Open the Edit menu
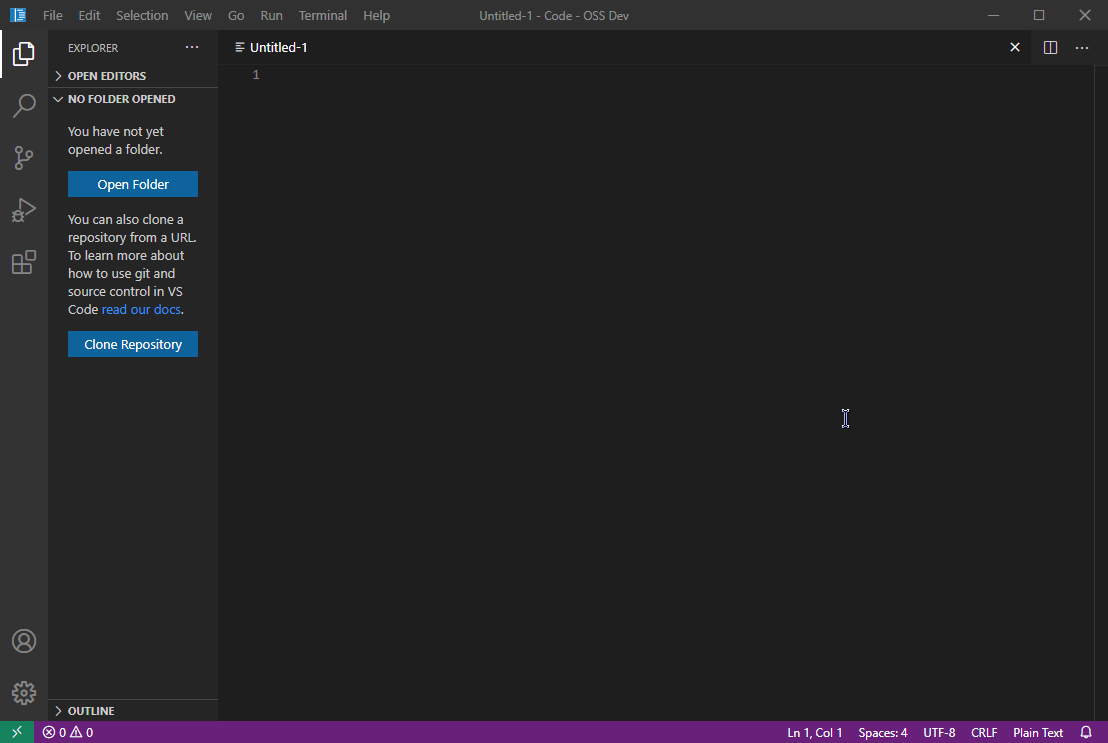 pyautogui.click(x=89, y=15)
